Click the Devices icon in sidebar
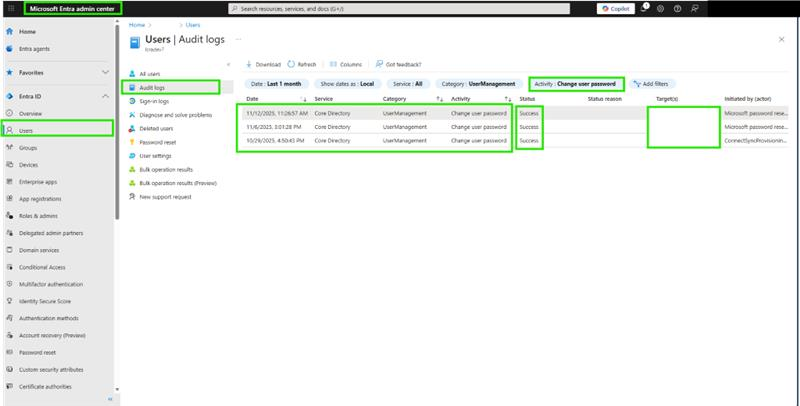Image resolution: width=800 pixels, height=406 pixels. [9, 165]
